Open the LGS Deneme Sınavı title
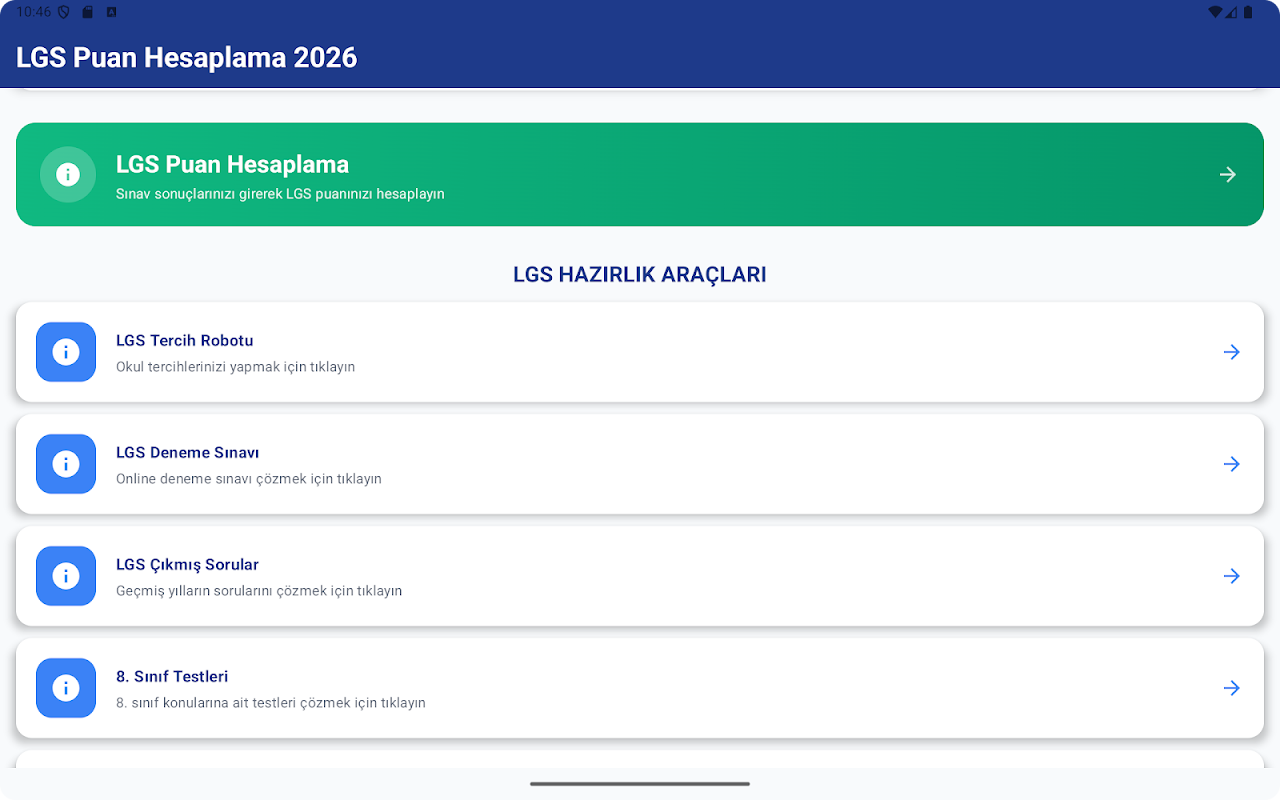Screen dimensions: 1280x800 (188, 452)
